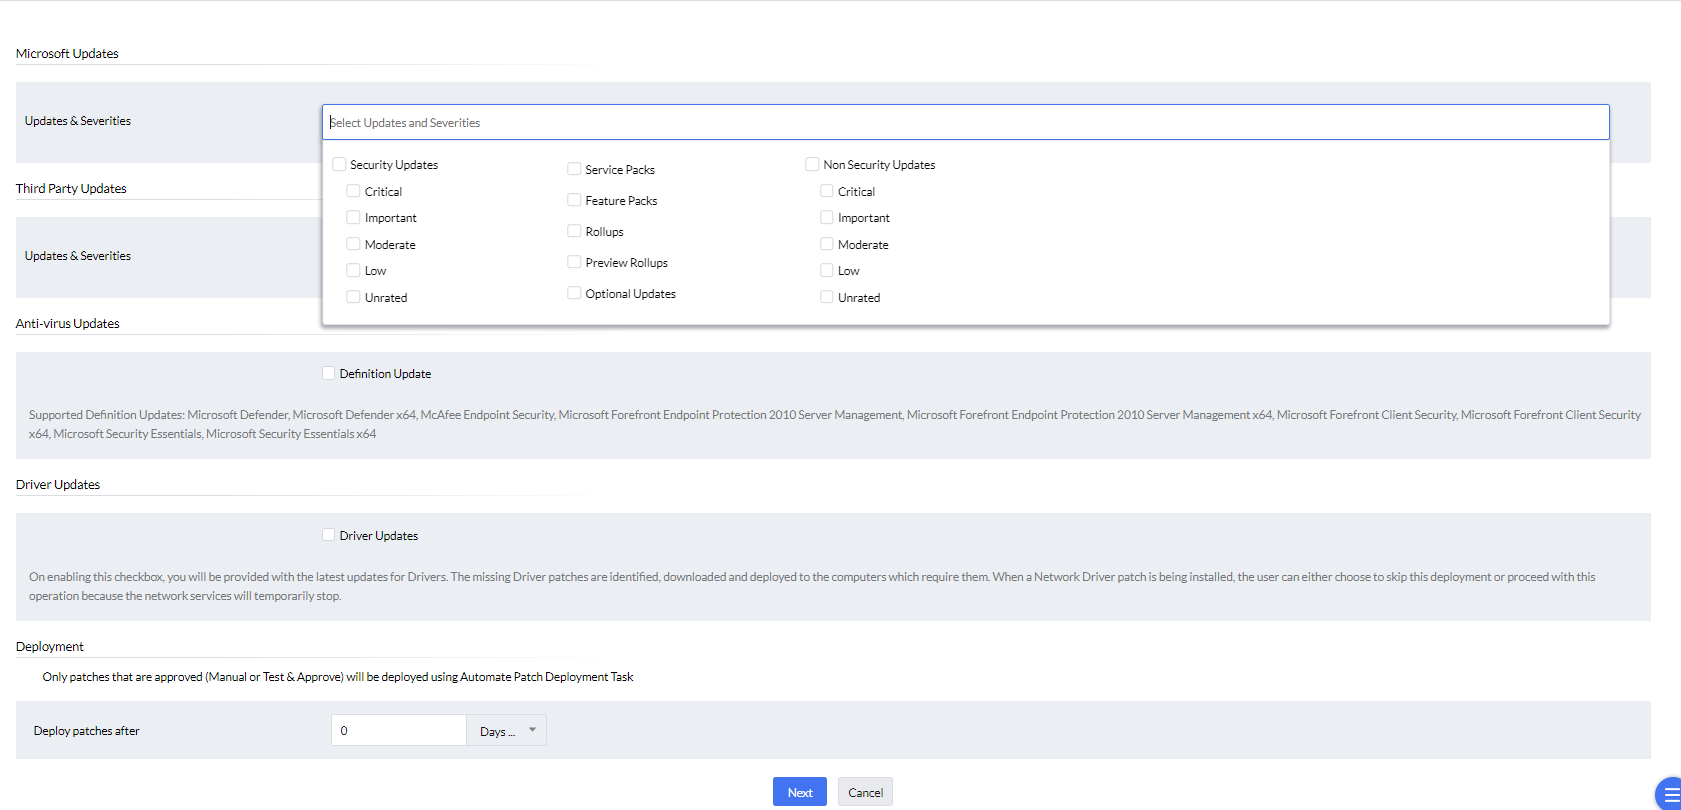This screenshot has height=810, width=1681.
Task: Select the Feature Packs option
Action: 575,200
